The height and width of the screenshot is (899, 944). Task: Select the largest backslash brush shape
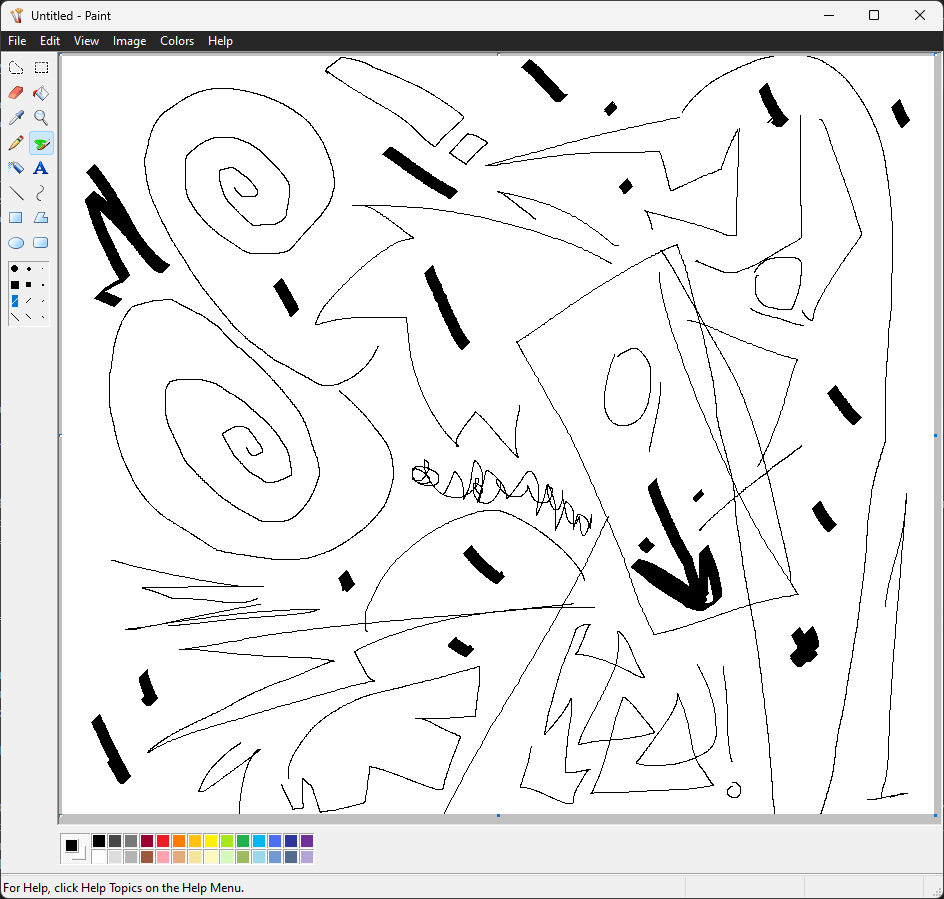click(x=15, y=316)
